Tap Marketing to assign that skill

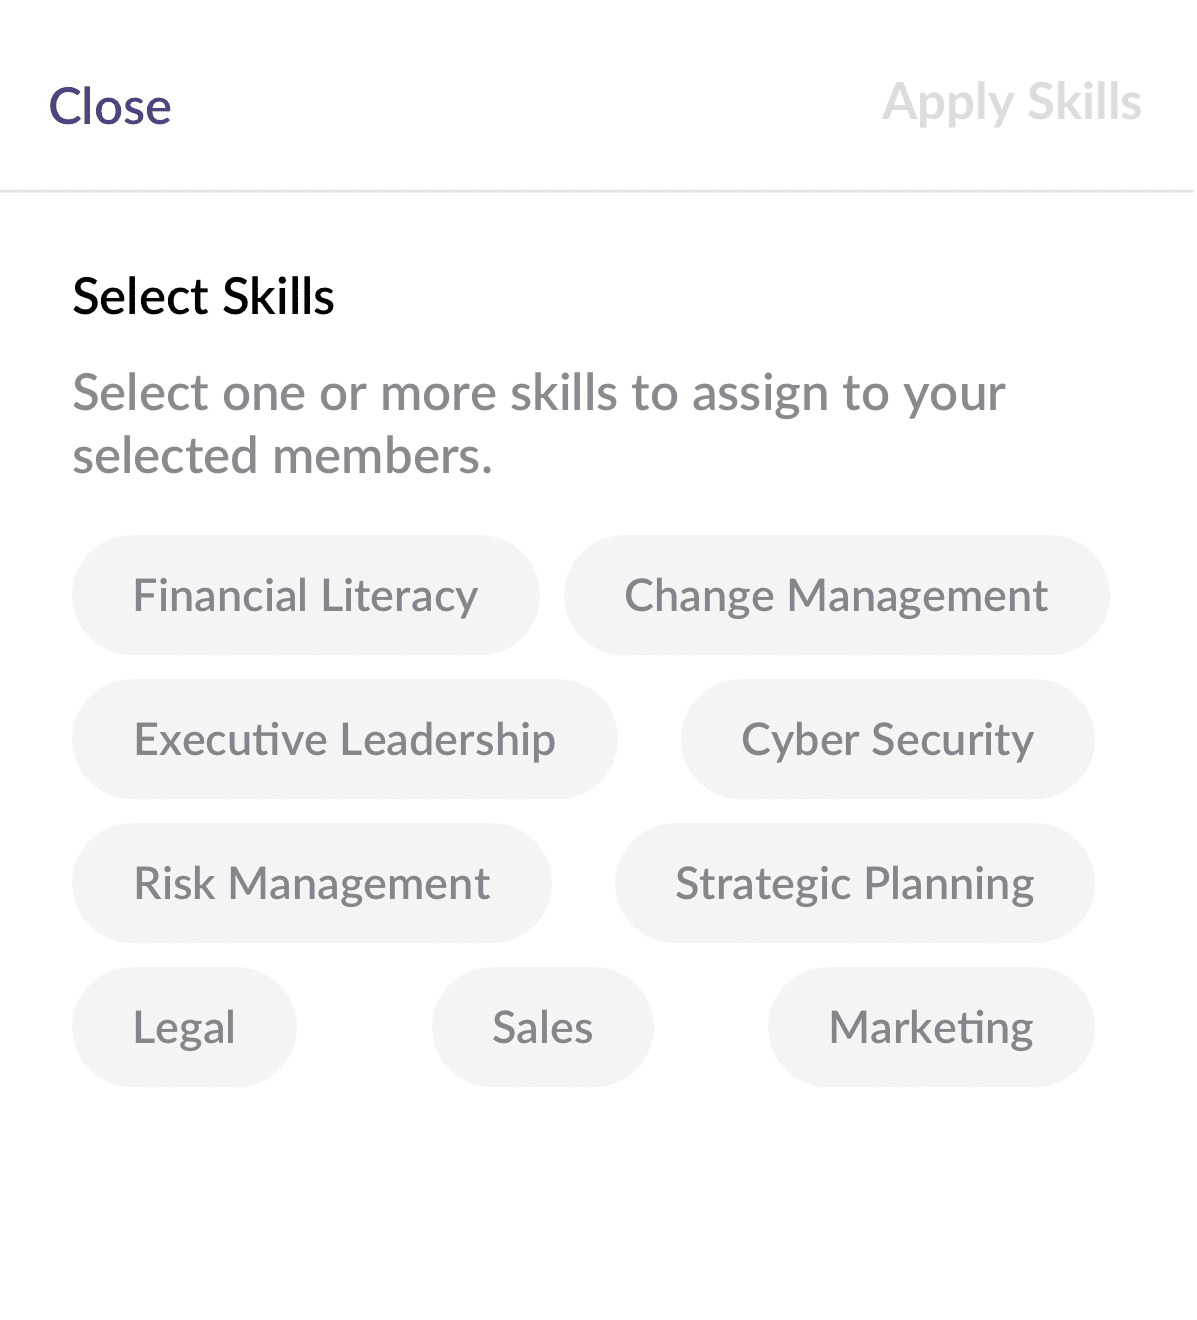(931, 1027)
